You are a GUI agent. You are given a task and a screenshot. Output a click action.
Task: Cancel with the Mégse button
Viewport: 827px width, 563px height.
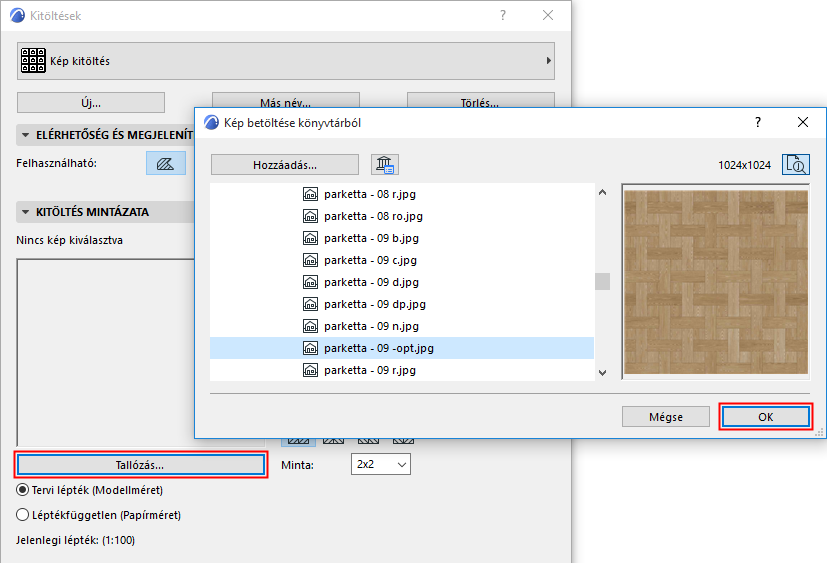666,417
